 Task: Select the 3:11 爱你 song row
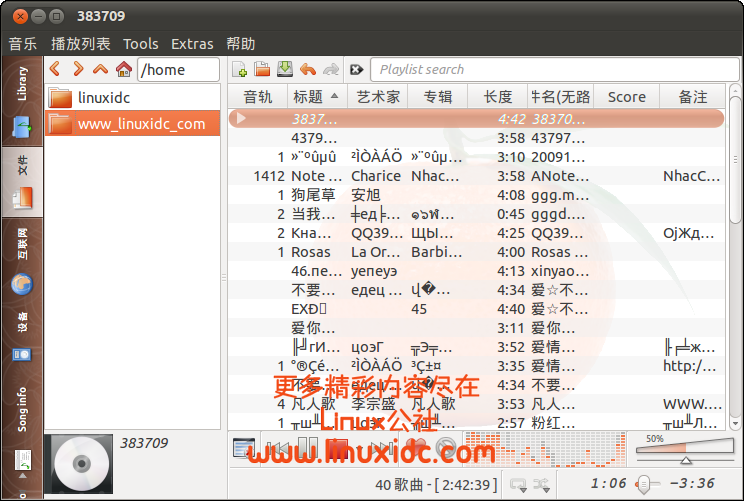(x=476, y=328)
